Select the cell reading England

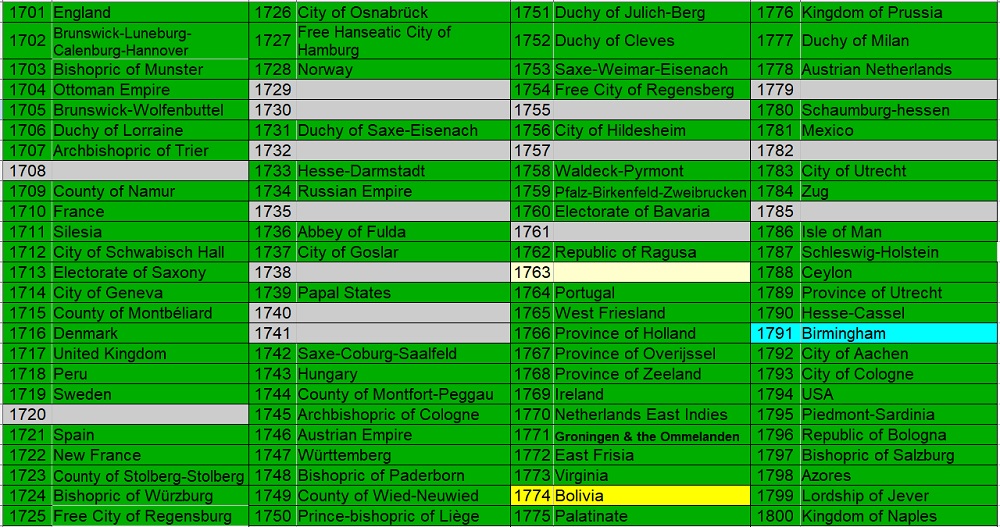click(149, 12)
